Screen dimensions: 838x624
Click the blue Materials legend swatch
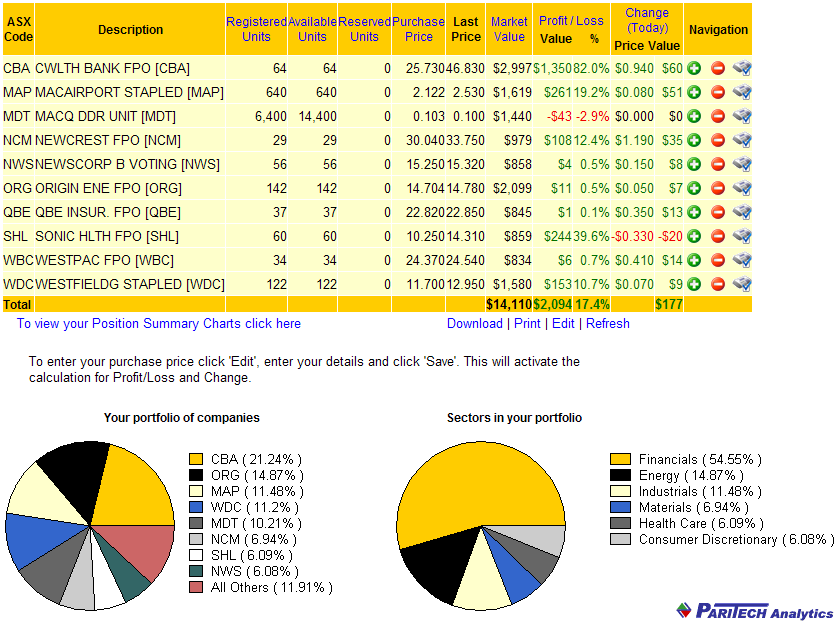pos(620,507)
